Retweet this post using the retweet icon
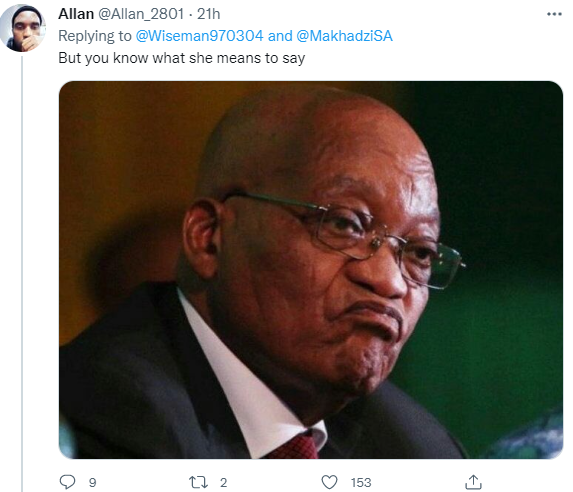 198,482
